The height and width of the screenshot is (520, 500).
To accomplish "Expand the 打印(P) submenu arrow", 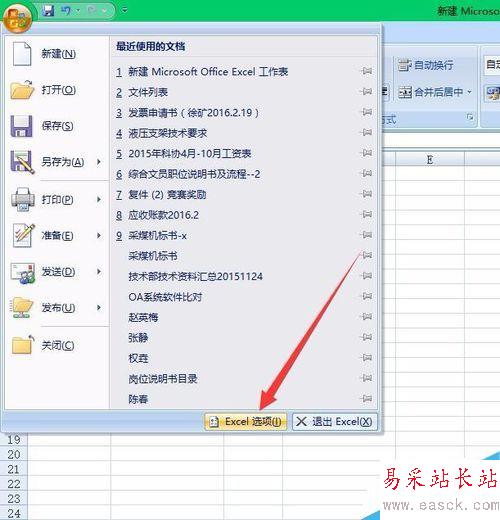I will pyautogui.click(x=99, y=200).
